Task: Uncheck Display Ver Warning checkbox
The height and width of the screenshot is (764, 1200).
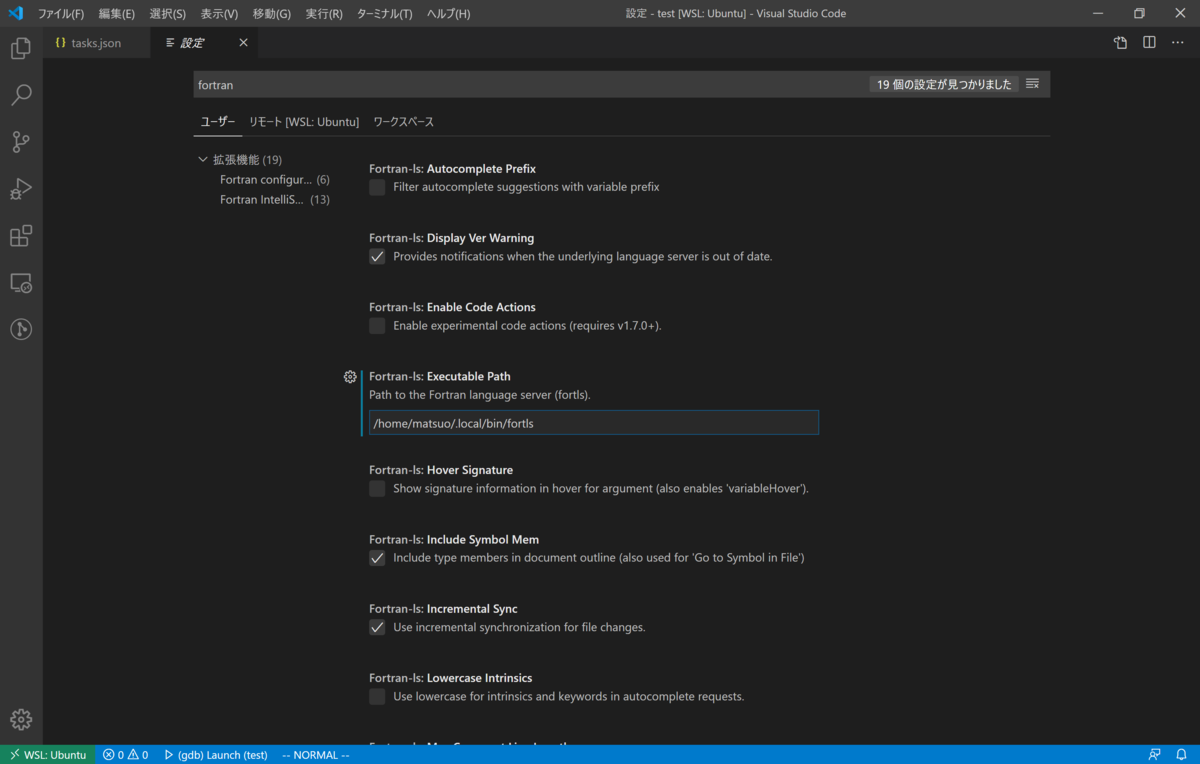Action: pyautogui.click(x=377, y=256)
